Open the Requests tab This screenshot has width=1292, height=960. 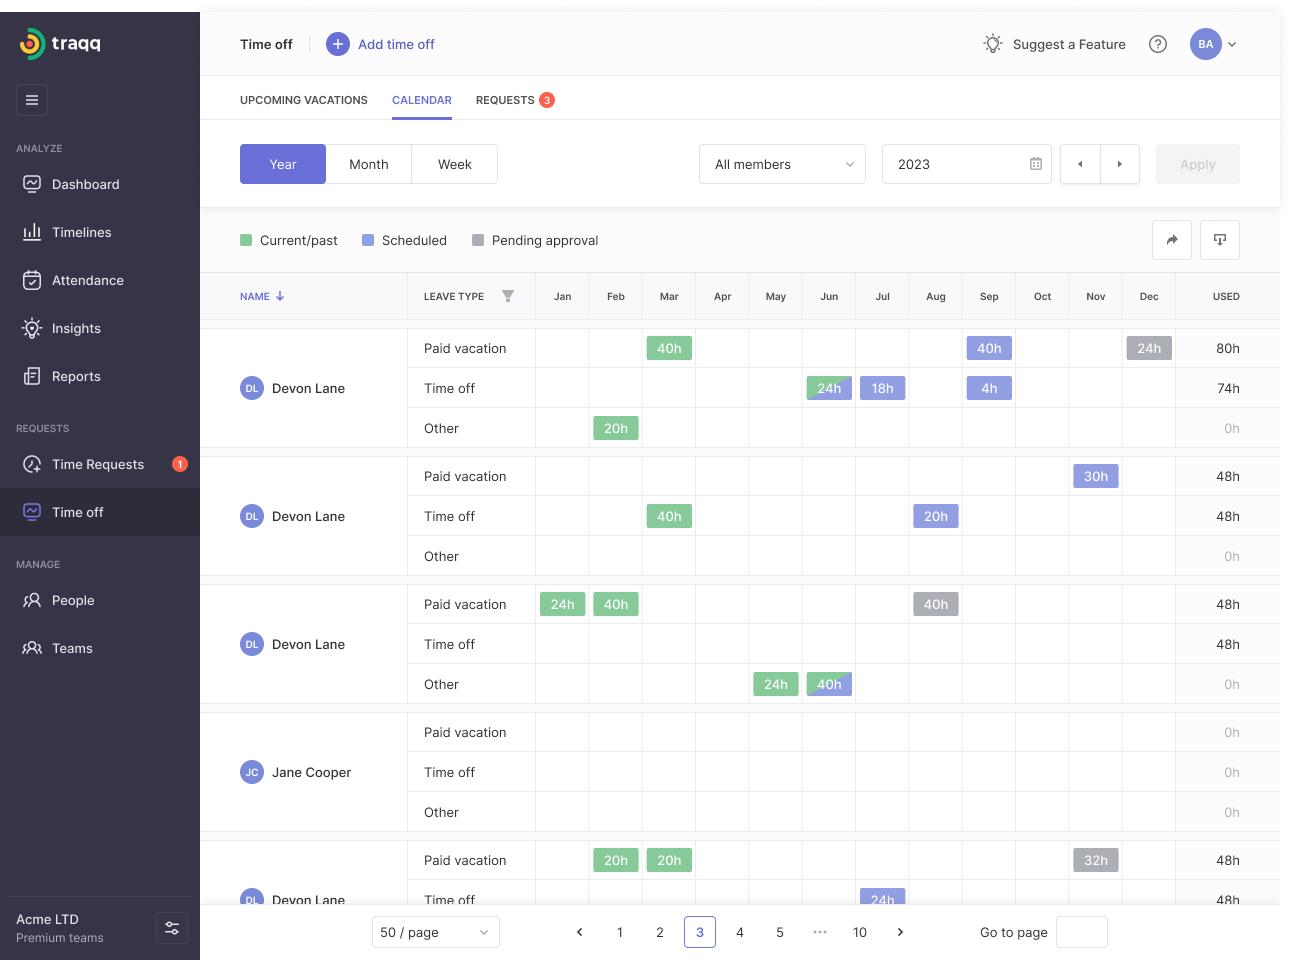tap(505, 100)
